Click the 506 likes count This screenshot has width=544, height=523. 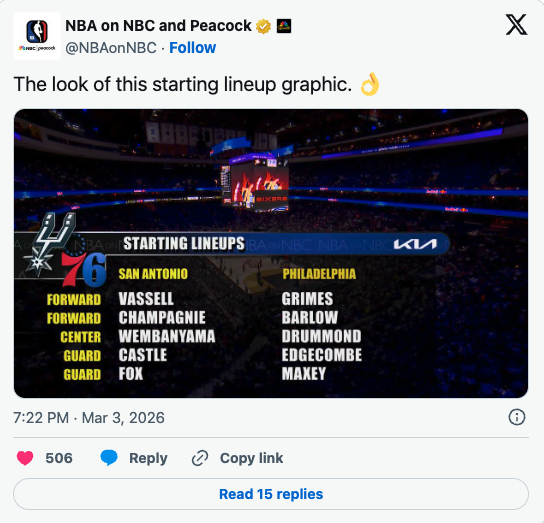59,458
